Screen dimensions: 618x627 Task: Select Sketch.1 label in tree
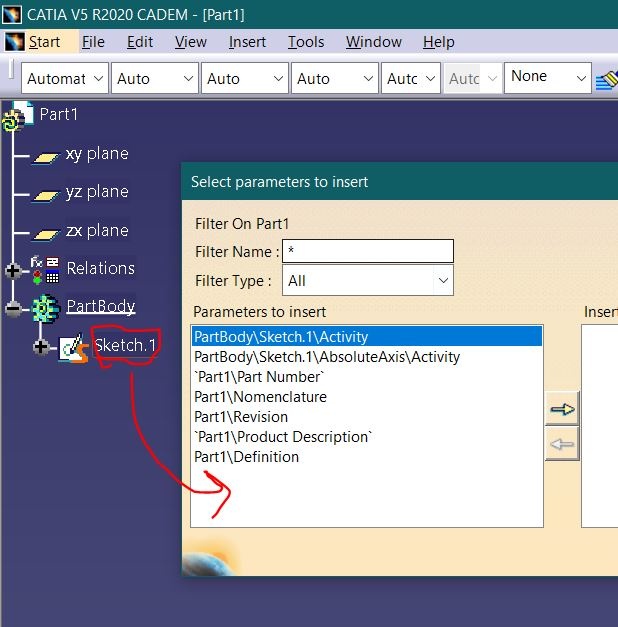point(125,345)
